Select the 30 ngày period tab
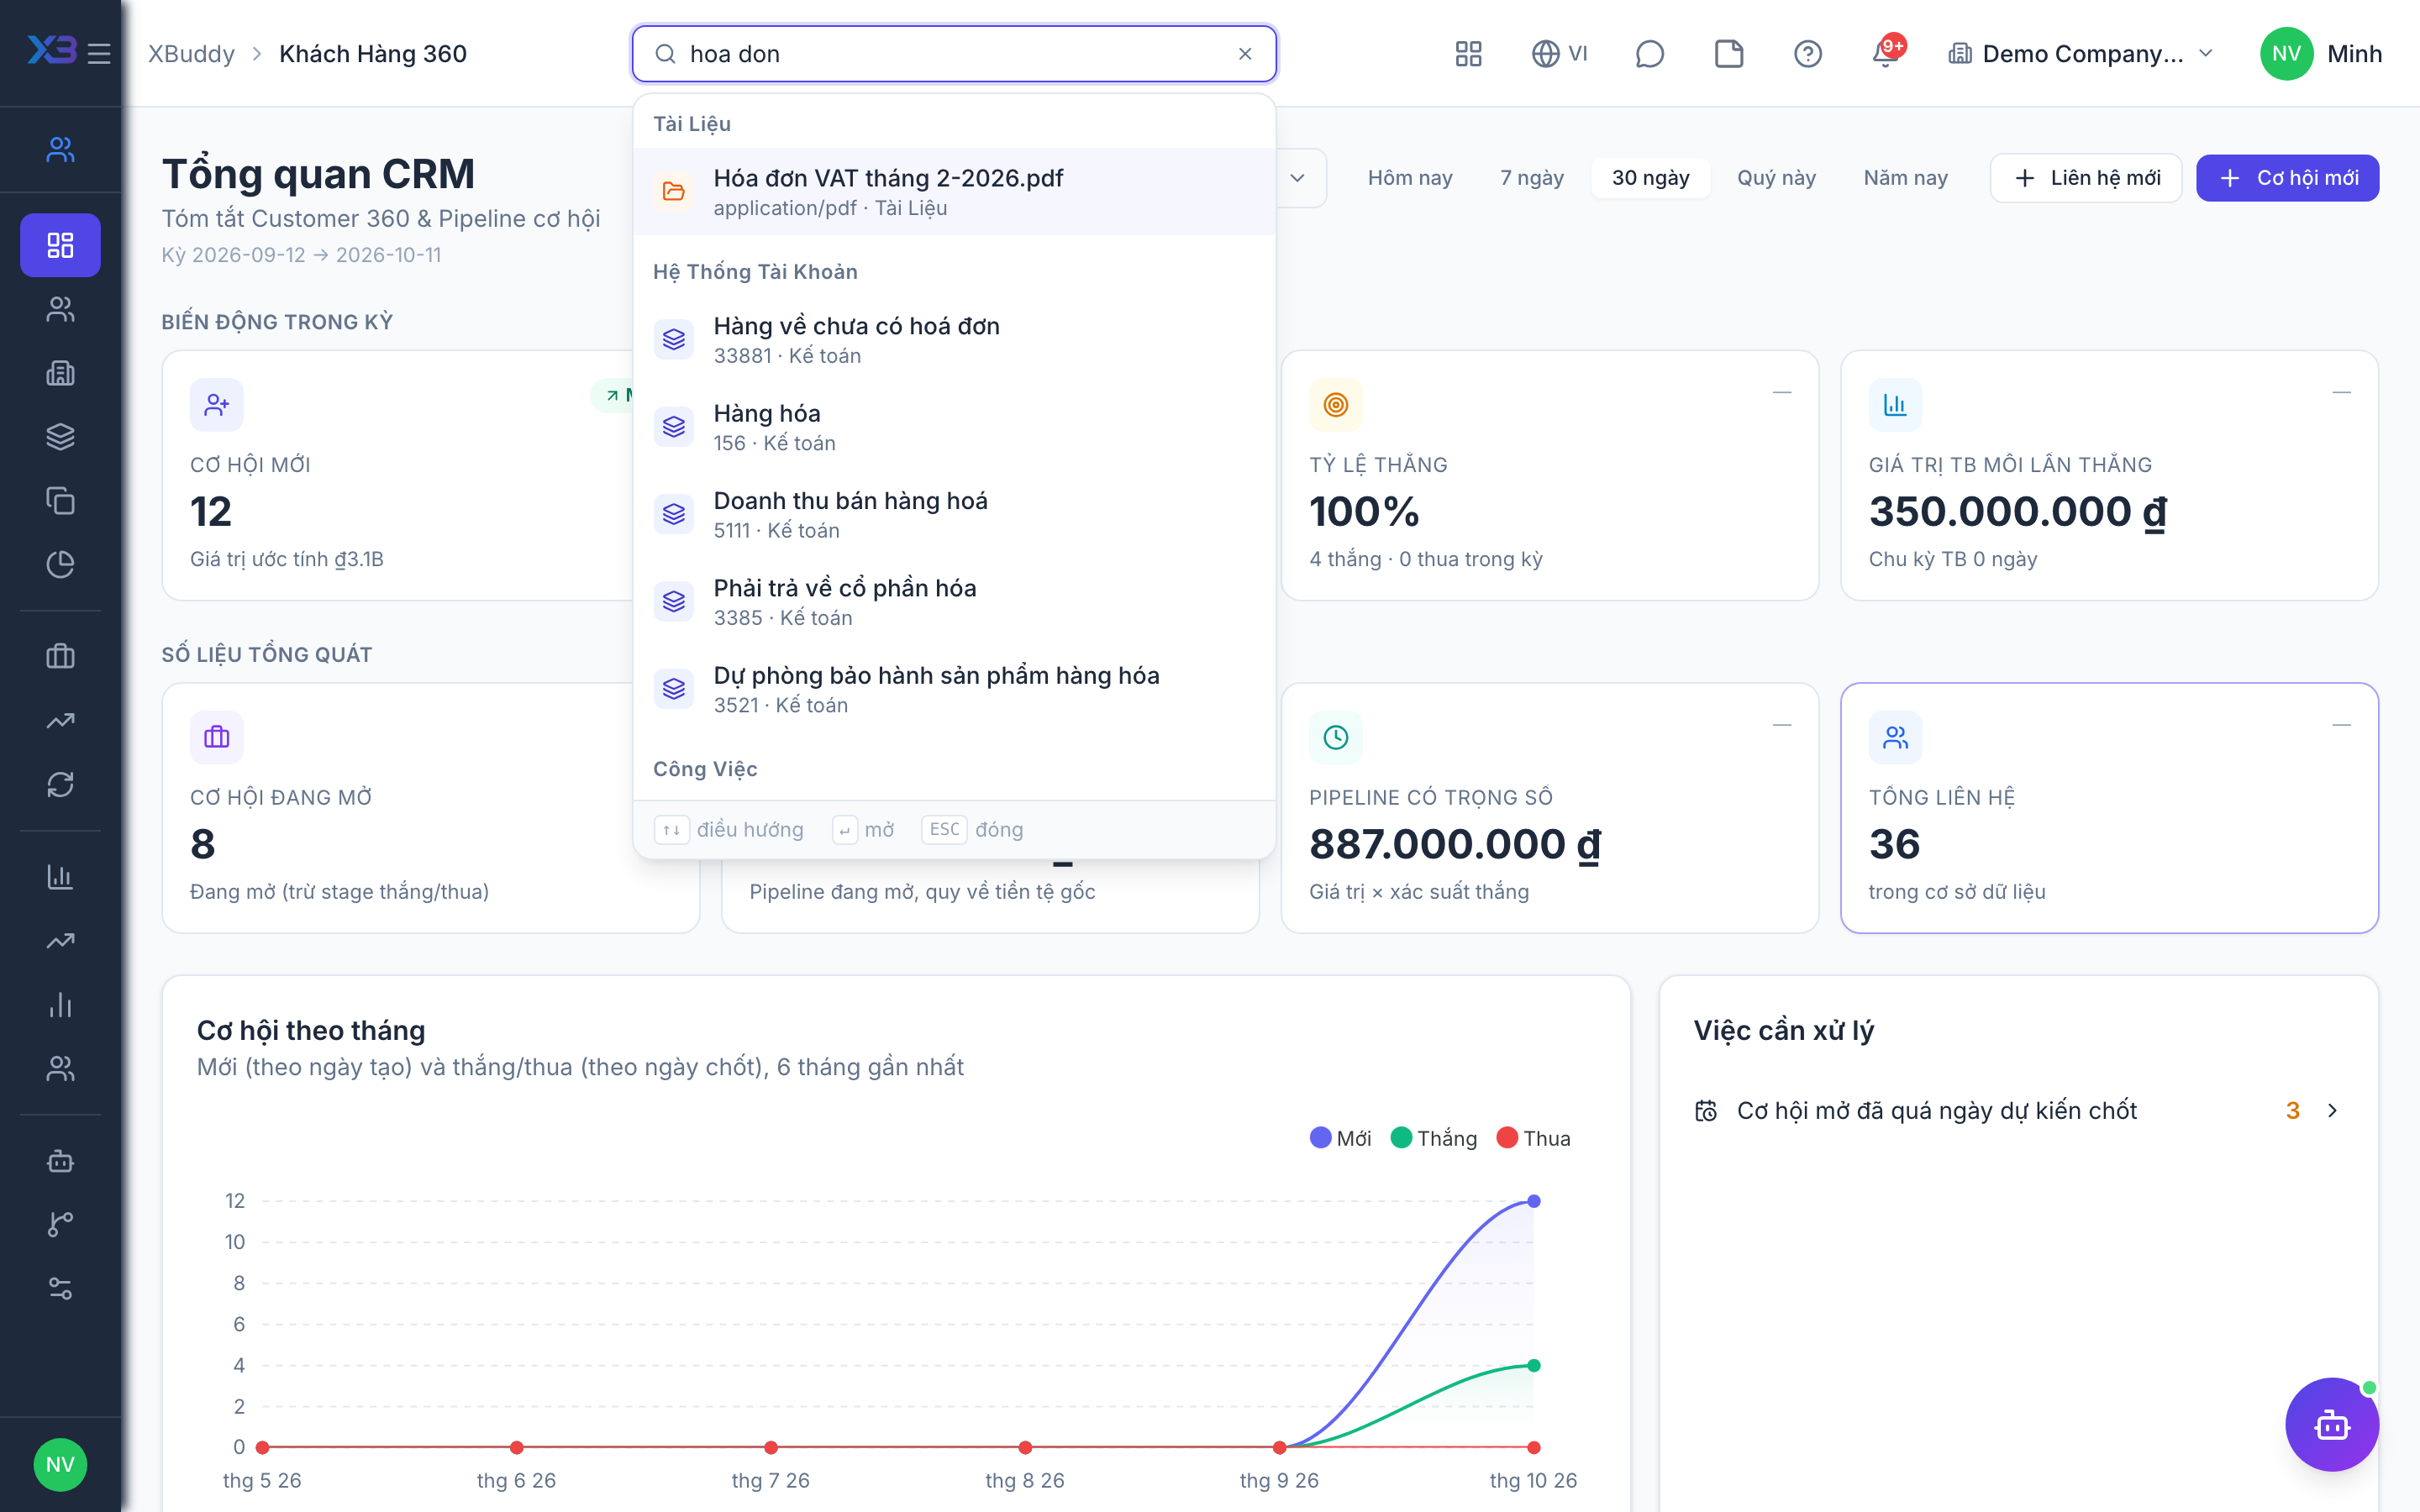2420x1512 pixels. pos(1650,178)
